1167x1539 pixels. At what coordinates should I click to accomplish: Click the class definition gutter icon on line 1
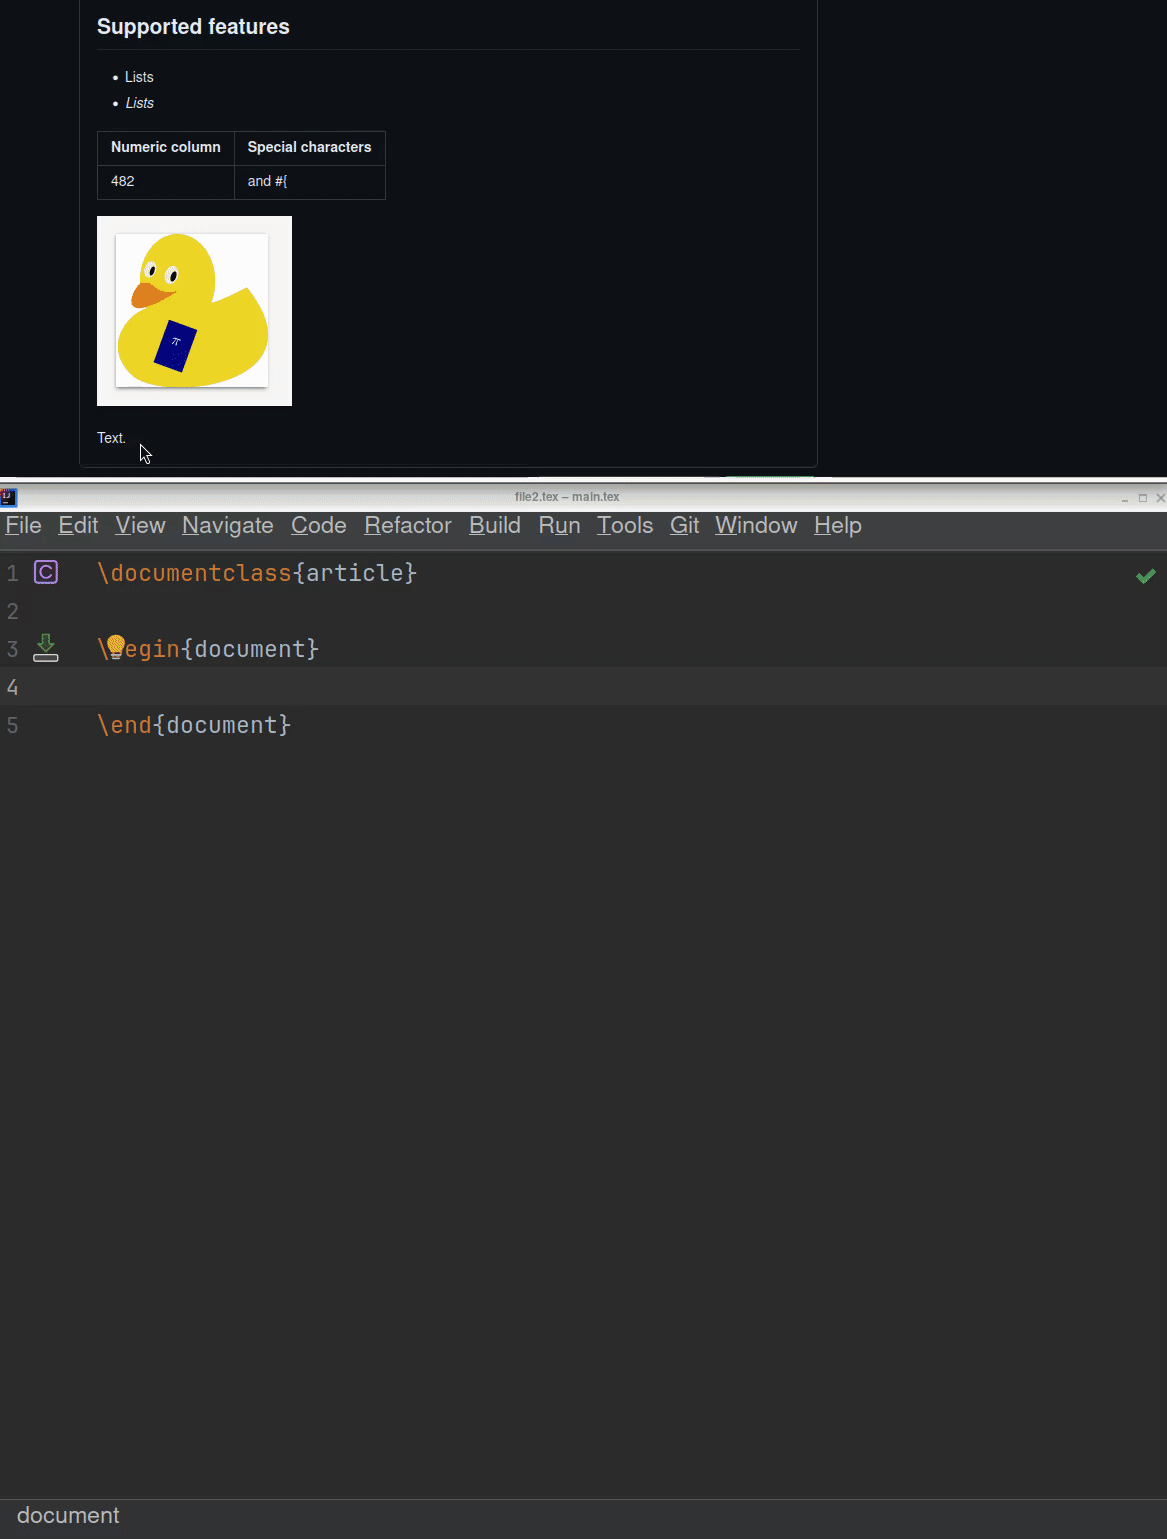pyautogui.click(x=45, y=572)
